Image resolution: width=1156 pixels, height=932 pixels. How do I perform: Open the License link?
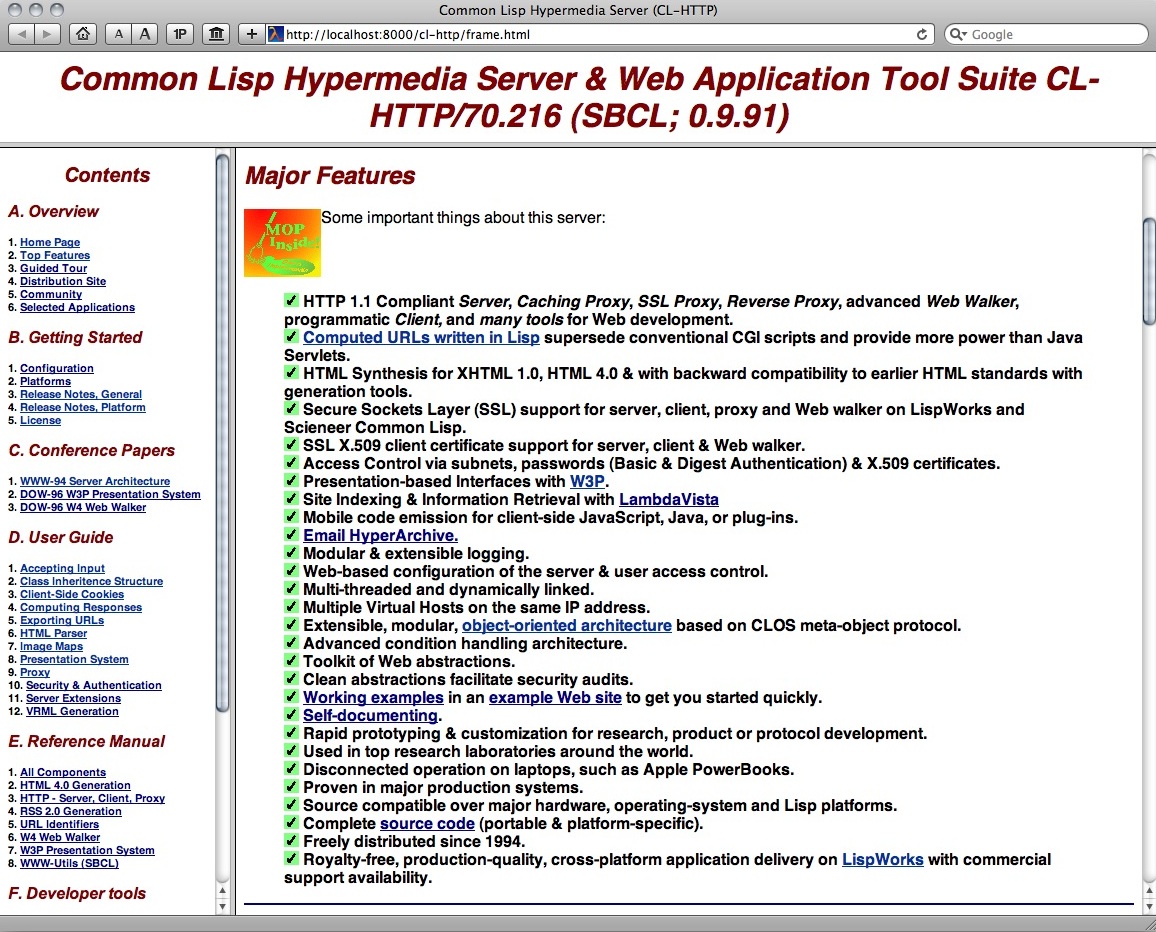tap(41, 420)
